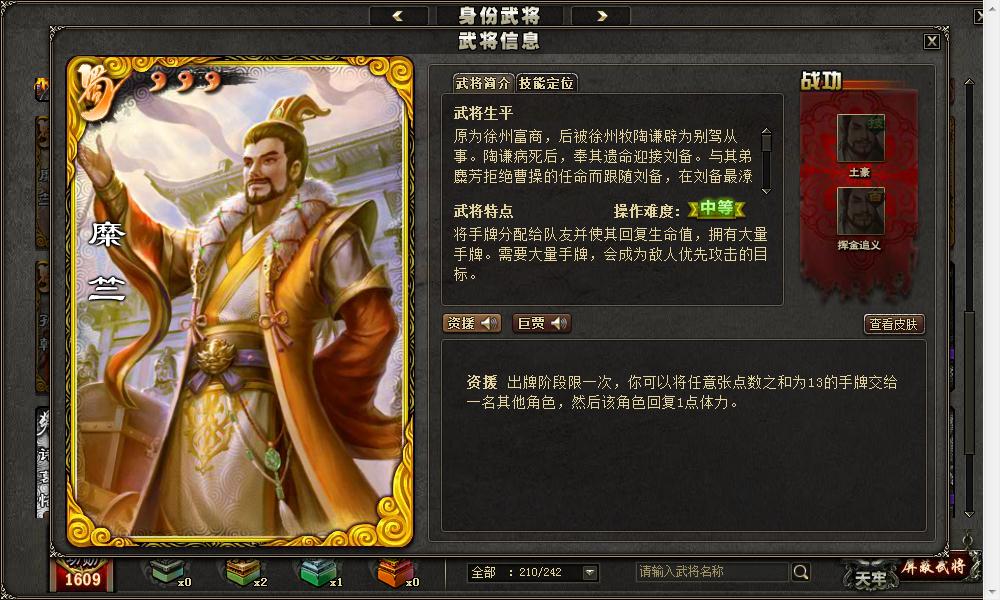Viewport: 1000px width, 600px height.
Task: Switch to 技能定位 tab
Action: click(x=547, y=83)
